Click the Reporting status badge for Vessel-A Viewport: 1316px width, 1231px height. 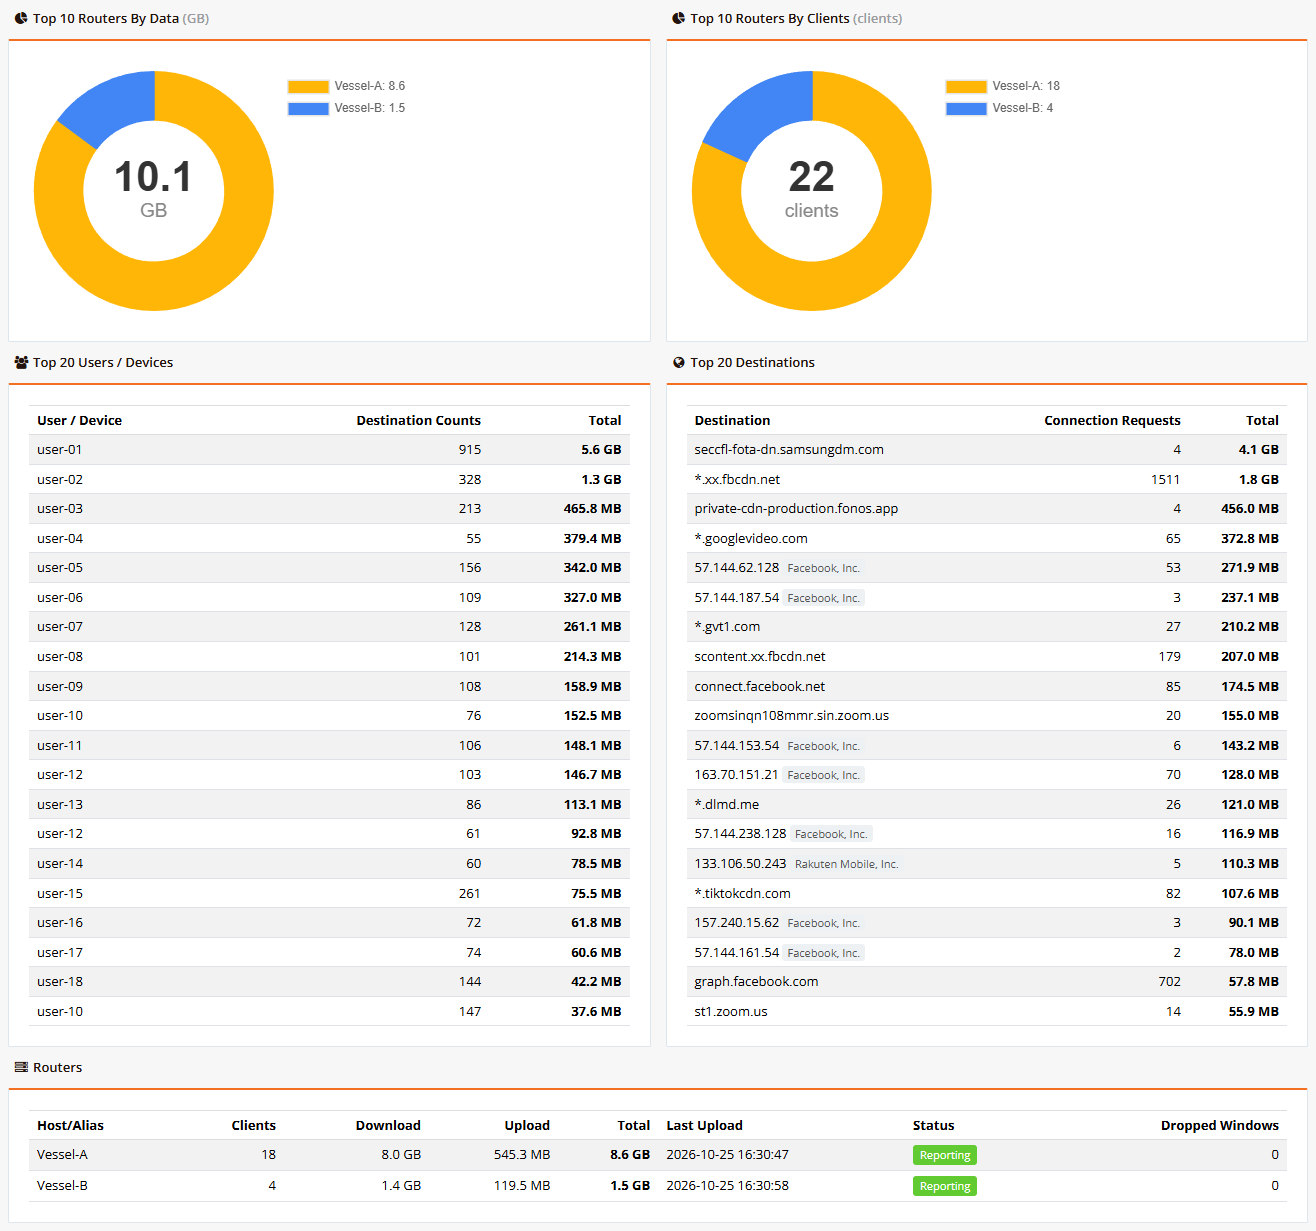[x=945, y=1155]
